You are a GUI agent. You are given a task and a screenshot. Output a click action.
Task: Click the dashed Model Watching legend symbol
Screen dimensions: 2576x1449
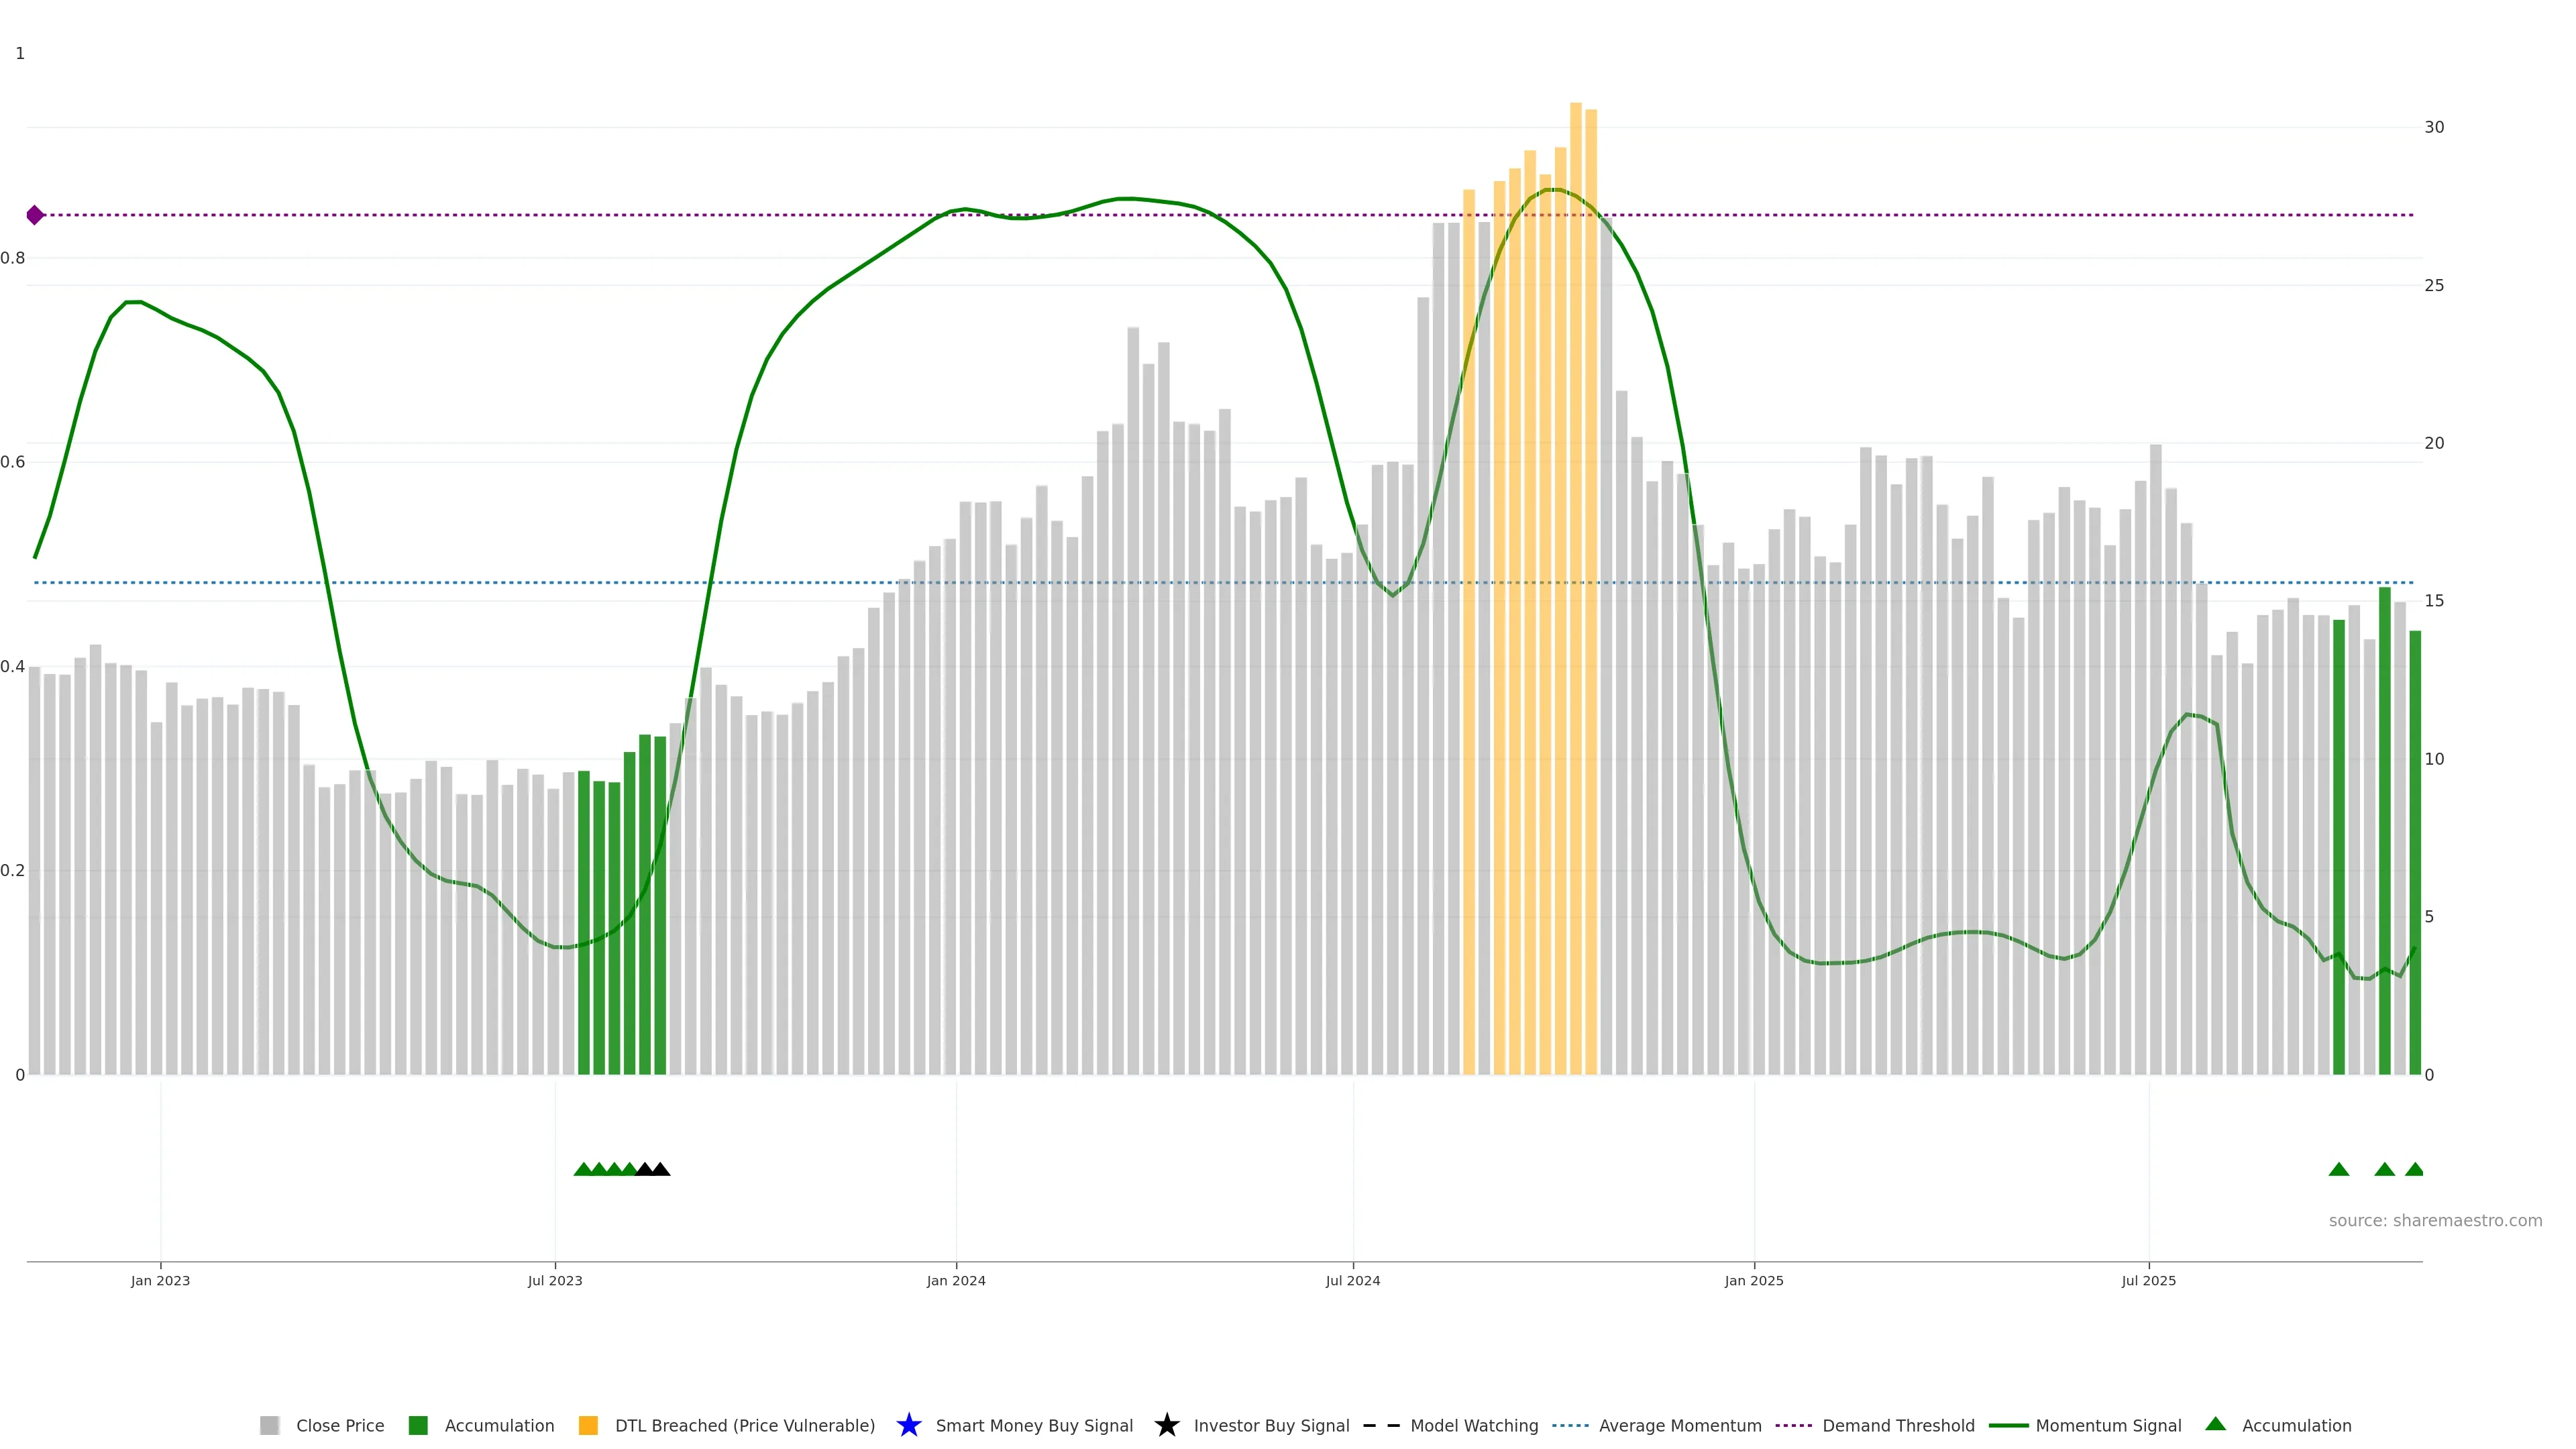(1381, 1425)
